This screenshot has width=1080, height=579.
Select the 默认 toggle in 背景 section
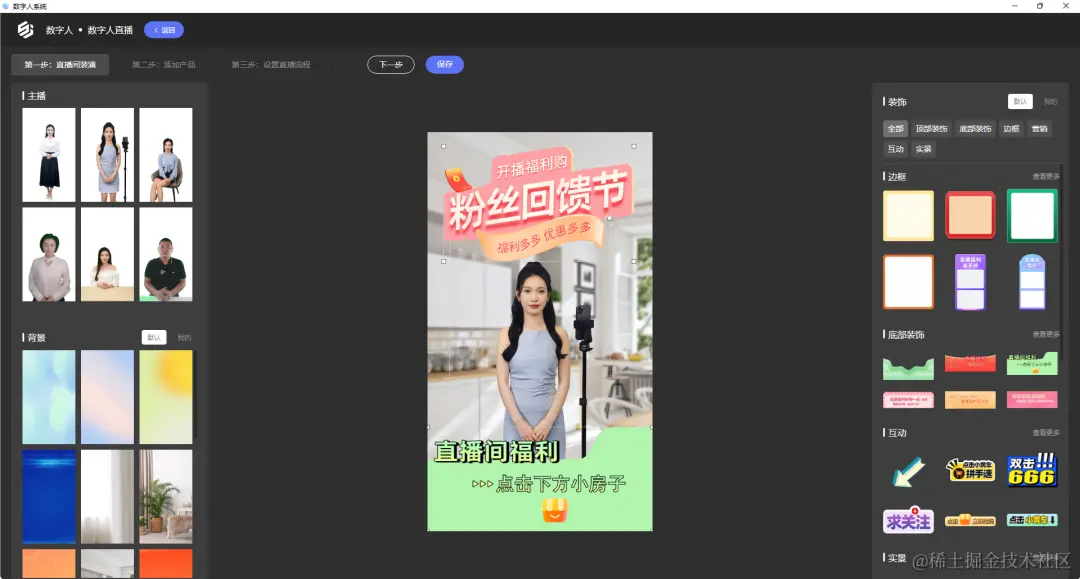[154, 337]
